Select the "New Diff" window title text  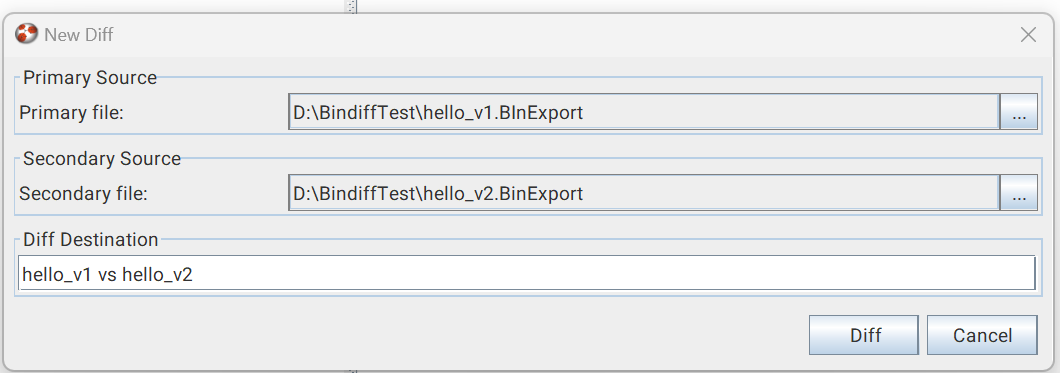pos(79,34)
